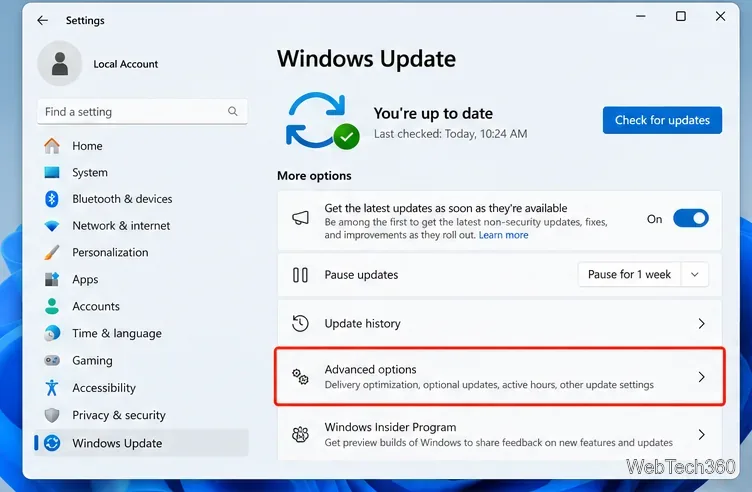Click Pause for 1 week button
This screenshot has width=752, height=492.
[629, 275]
